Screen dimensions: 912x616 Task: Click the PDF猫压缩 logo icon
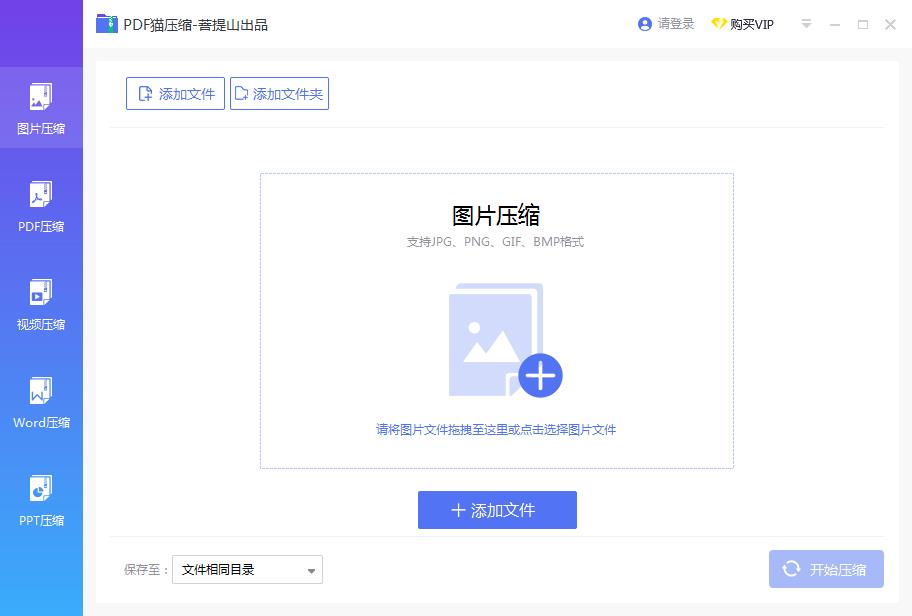tap(107, 23)
